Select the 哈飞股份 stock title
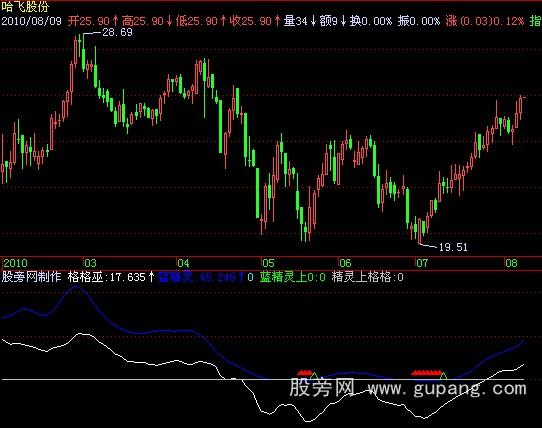The image size is (542, 428). click(x=25, y=6)
